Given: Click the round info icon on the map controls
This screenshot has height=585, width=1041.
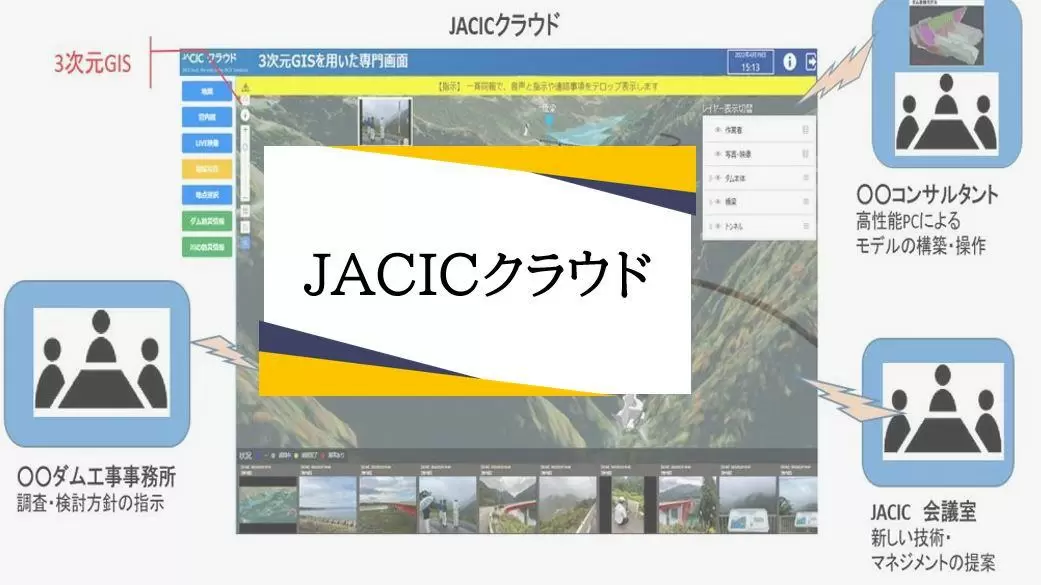Looking at the screenshot, I should (245, 115).
